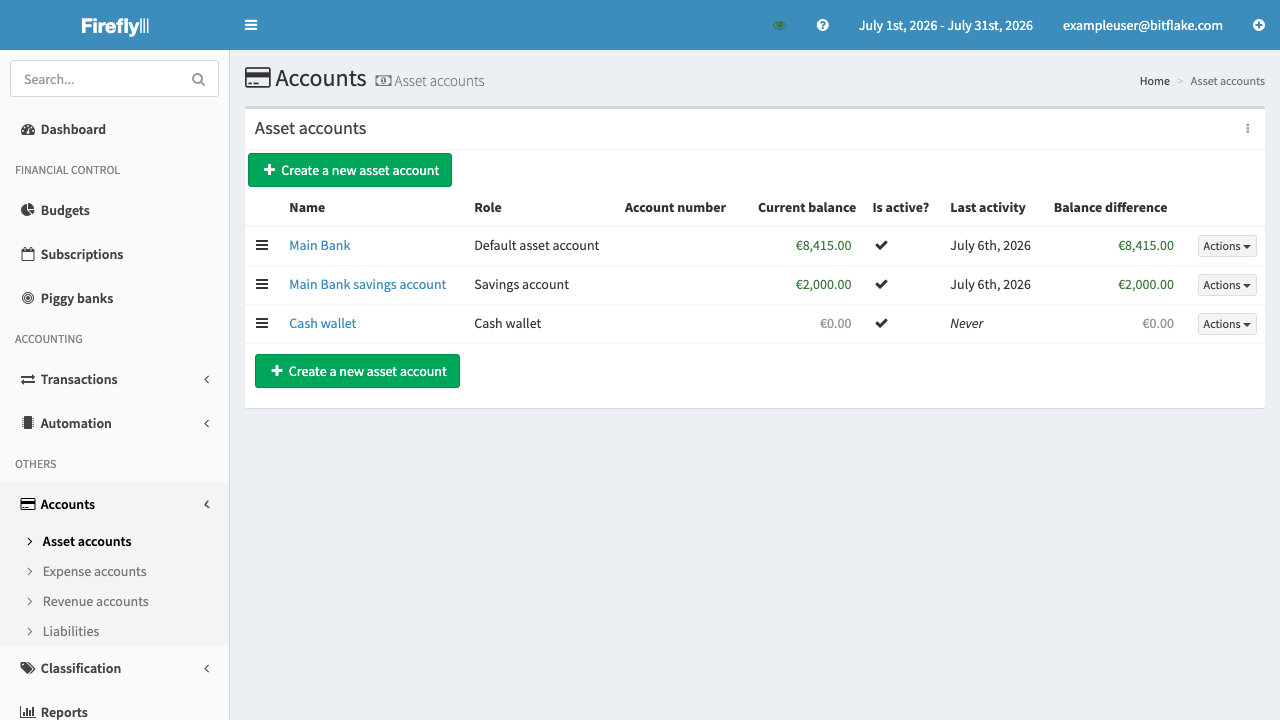Image resolution: width=1280 pixels, height=720 pixels.
Task: Click the active checkmark for Main Bank
Action: coord(881,245)
